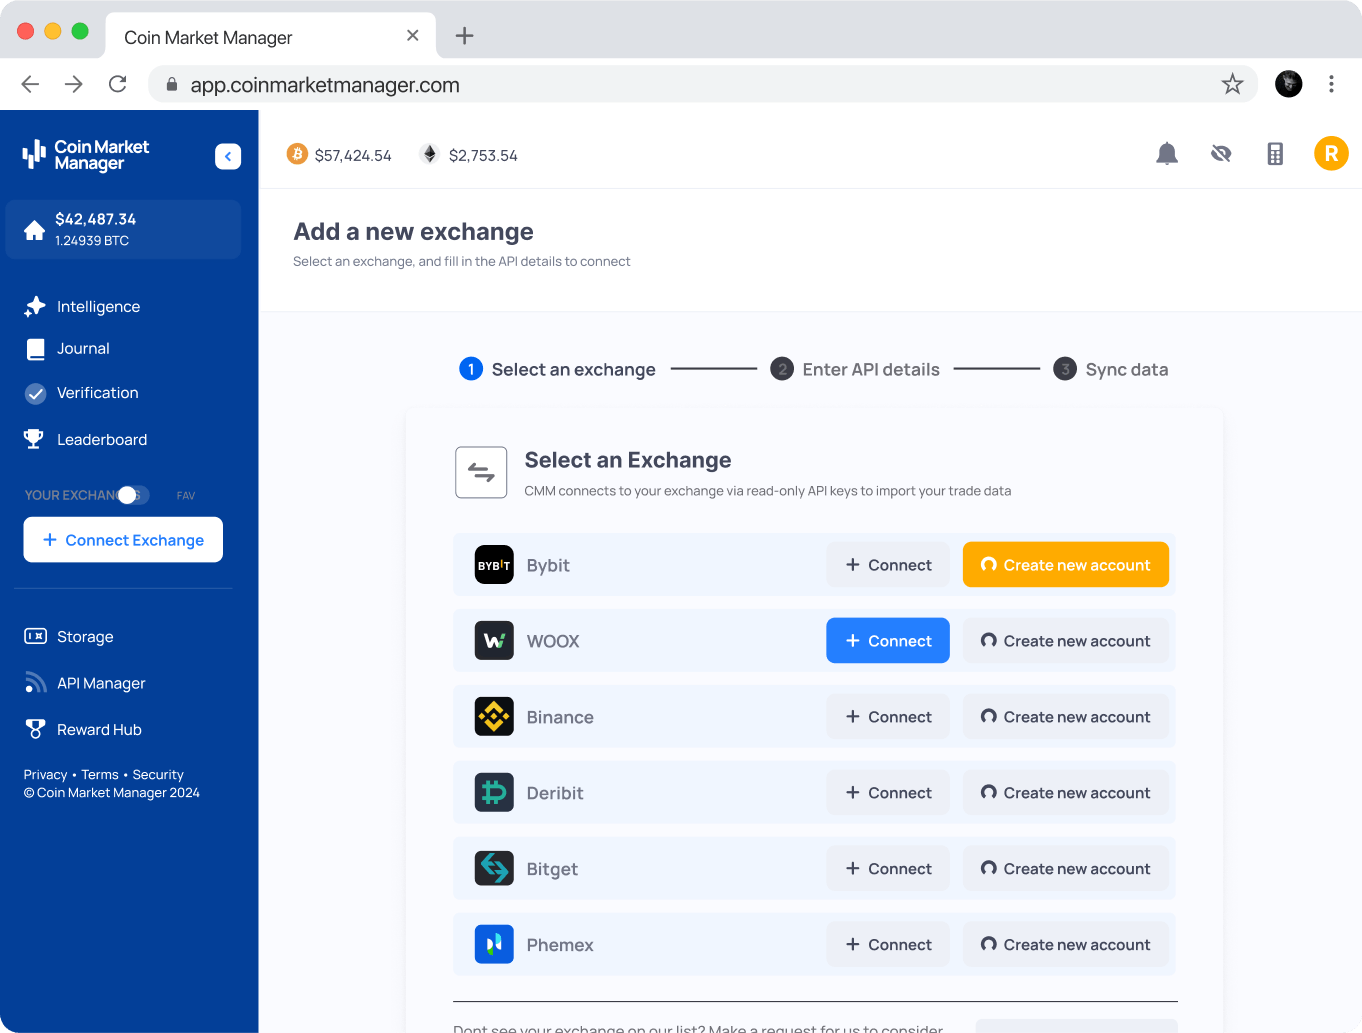Open the Privacy link

click(45, 774)
